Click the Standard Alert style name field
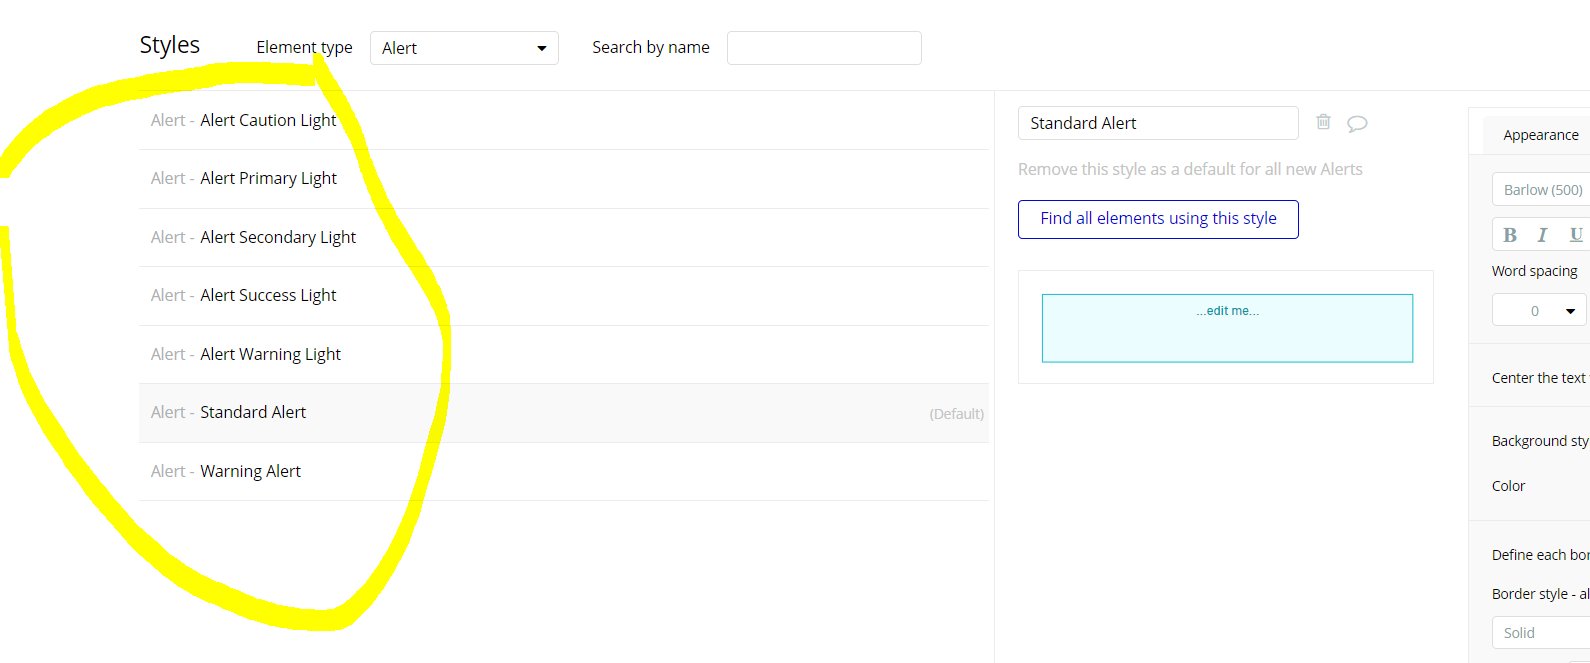This screenshot has width=1590, height=663. click(x=1158, y=123)
